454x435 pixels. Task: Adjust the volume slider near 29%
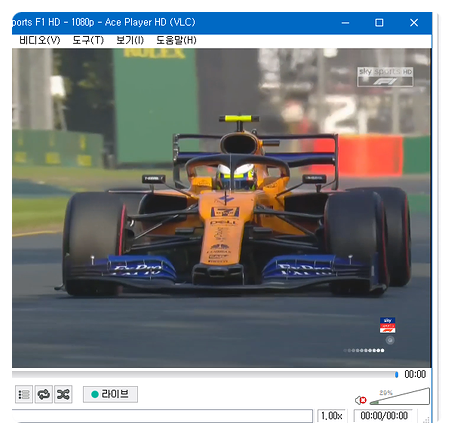click(x=399, y=397)
